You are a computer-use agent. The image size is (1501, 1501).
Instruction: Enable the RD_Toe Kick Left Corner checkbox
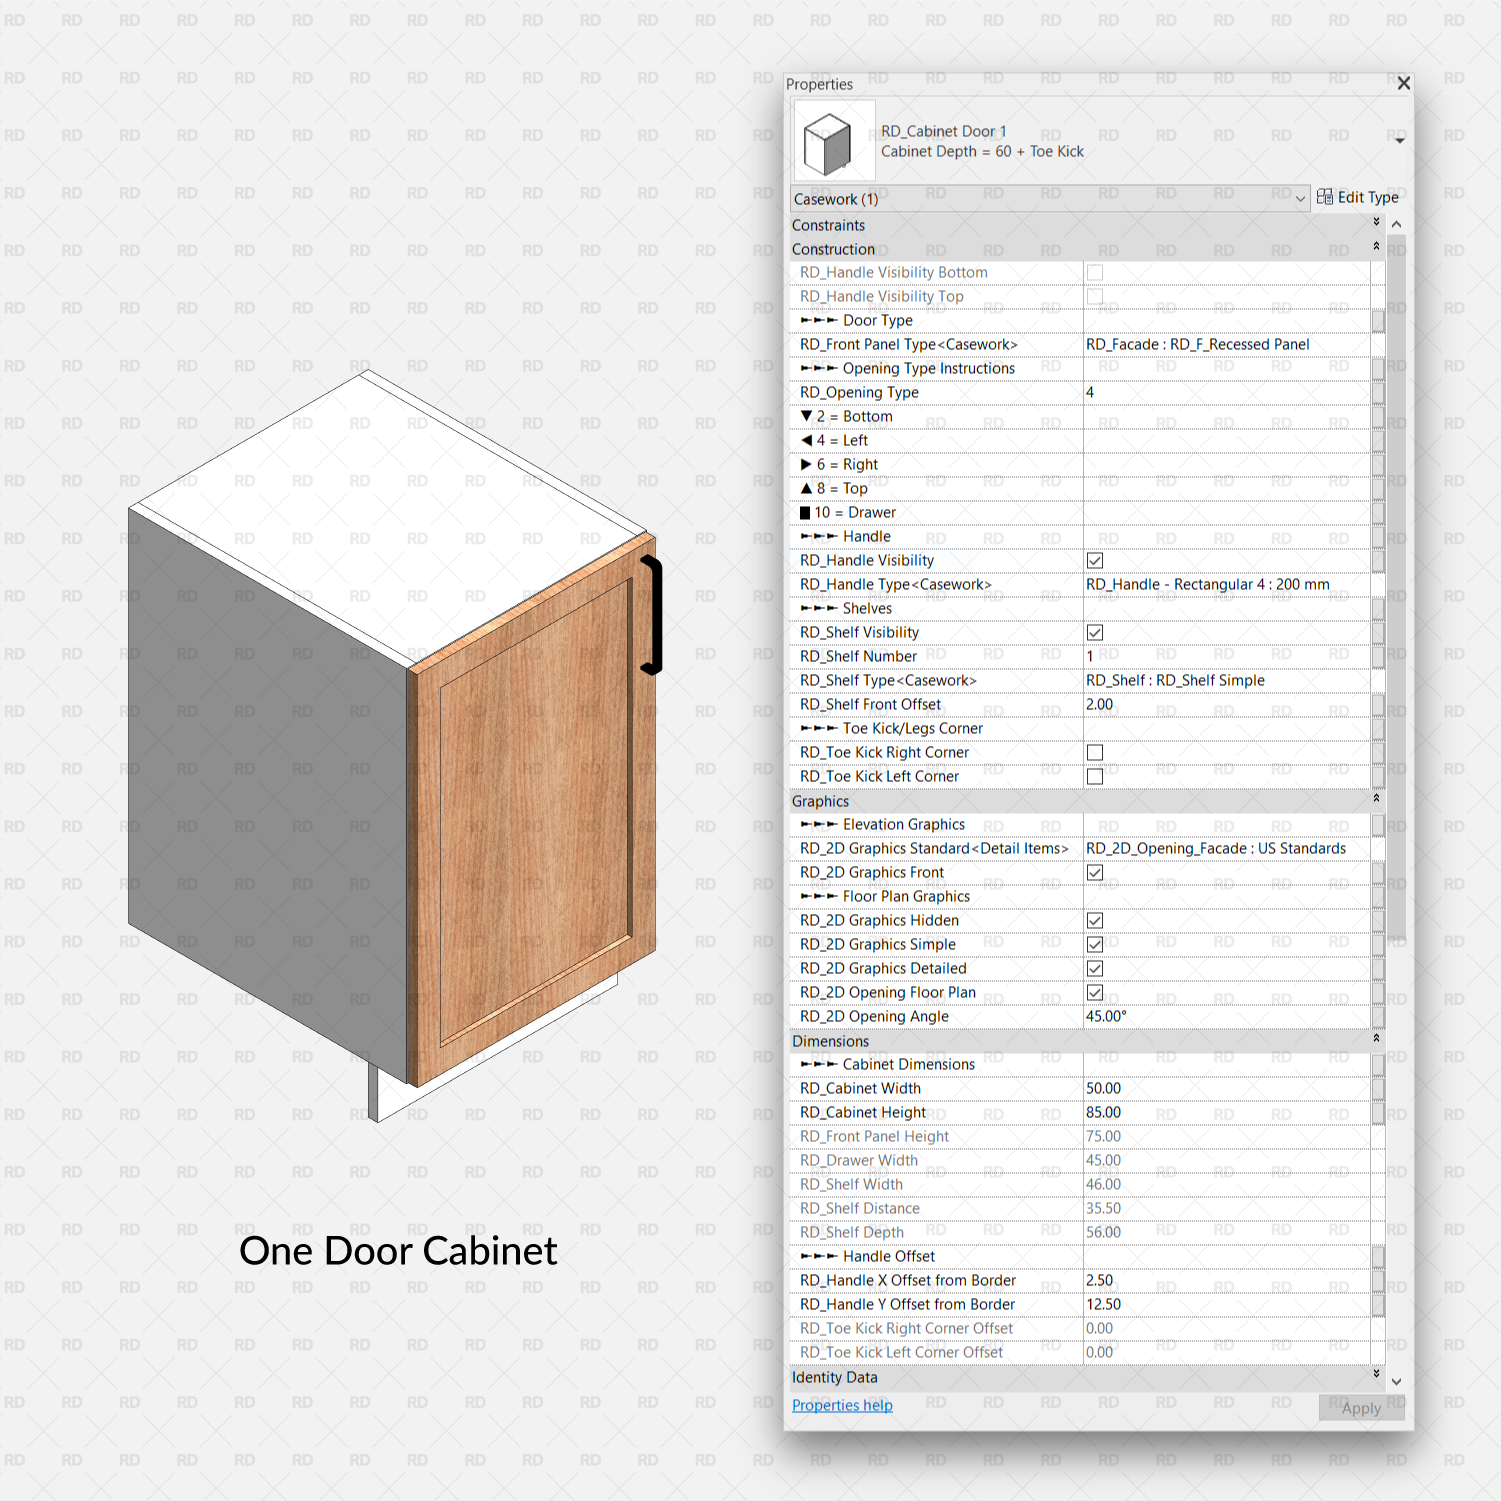click(1095, 776)
